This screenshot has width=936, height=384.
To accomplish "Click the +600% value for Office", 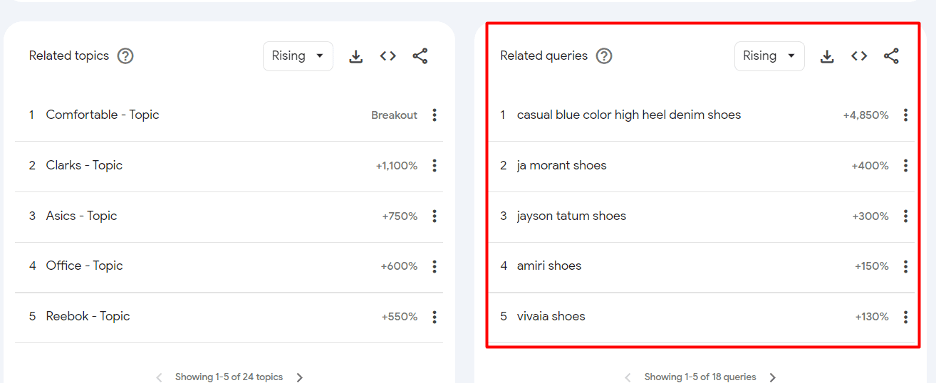I will [x=399, y=266].
